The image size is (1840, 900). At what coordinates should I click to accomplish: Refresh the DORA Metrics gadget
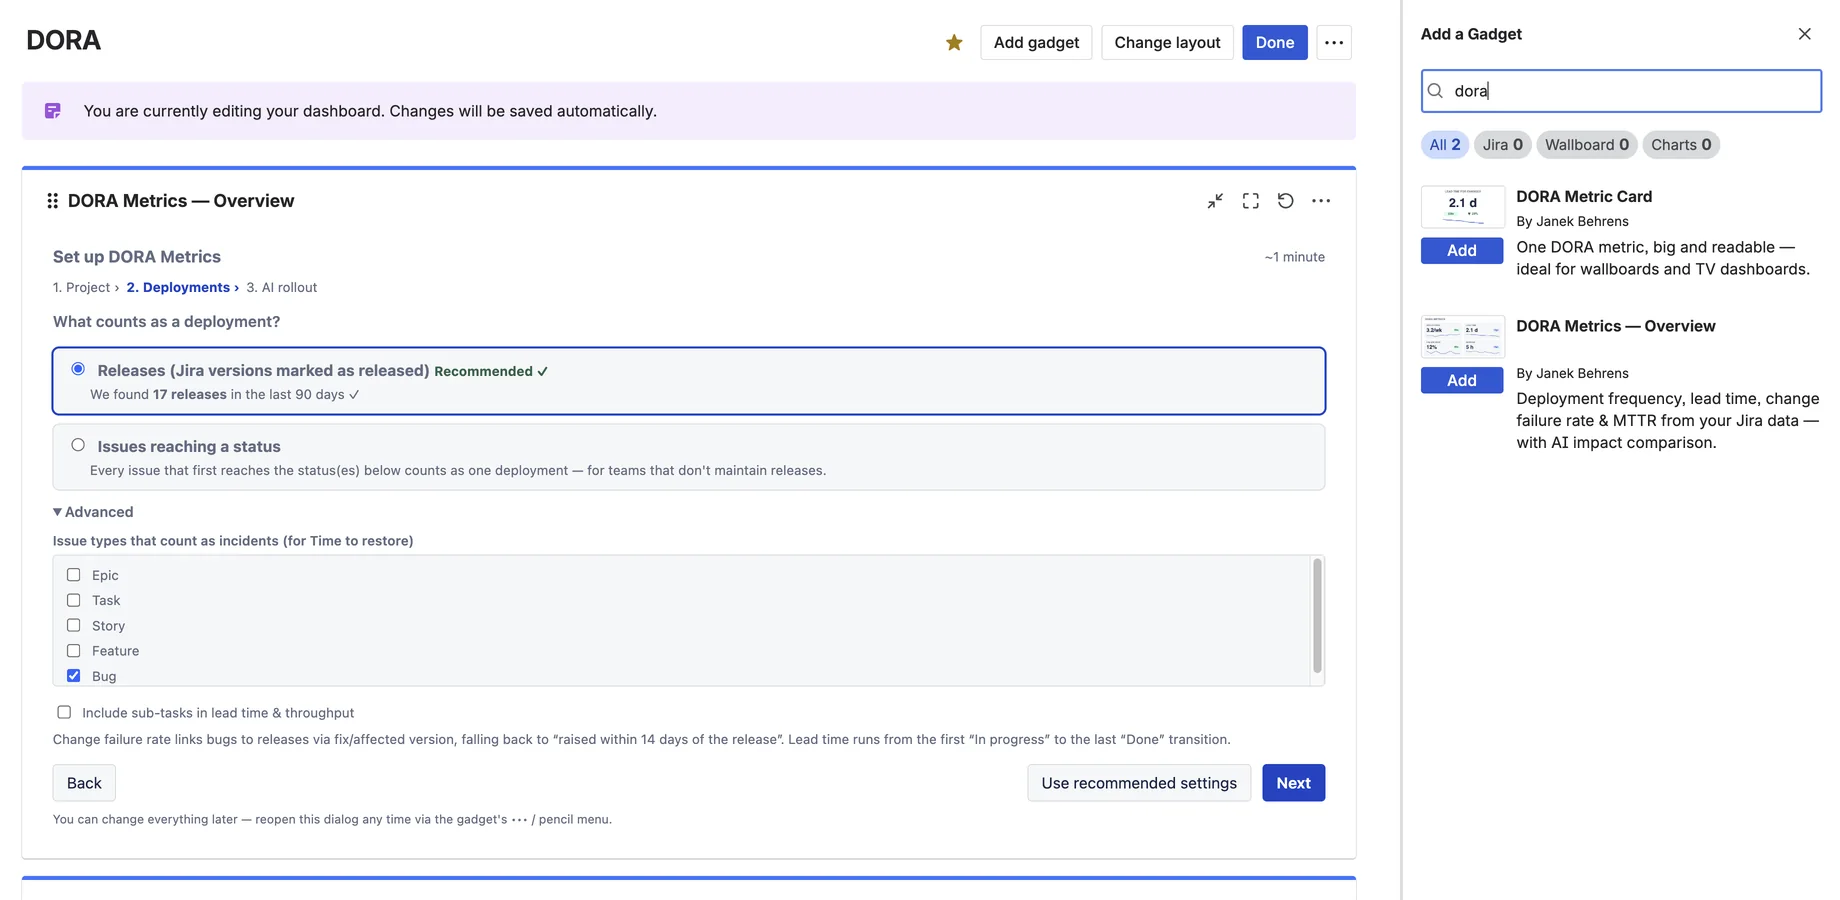[1286, 201]
